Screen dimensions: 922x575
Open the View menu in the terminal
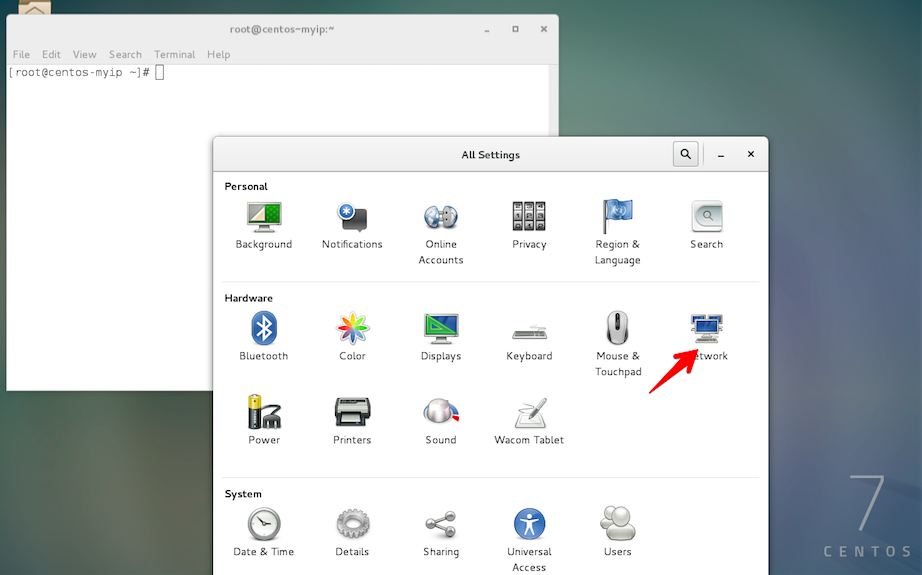click(85, 54)
